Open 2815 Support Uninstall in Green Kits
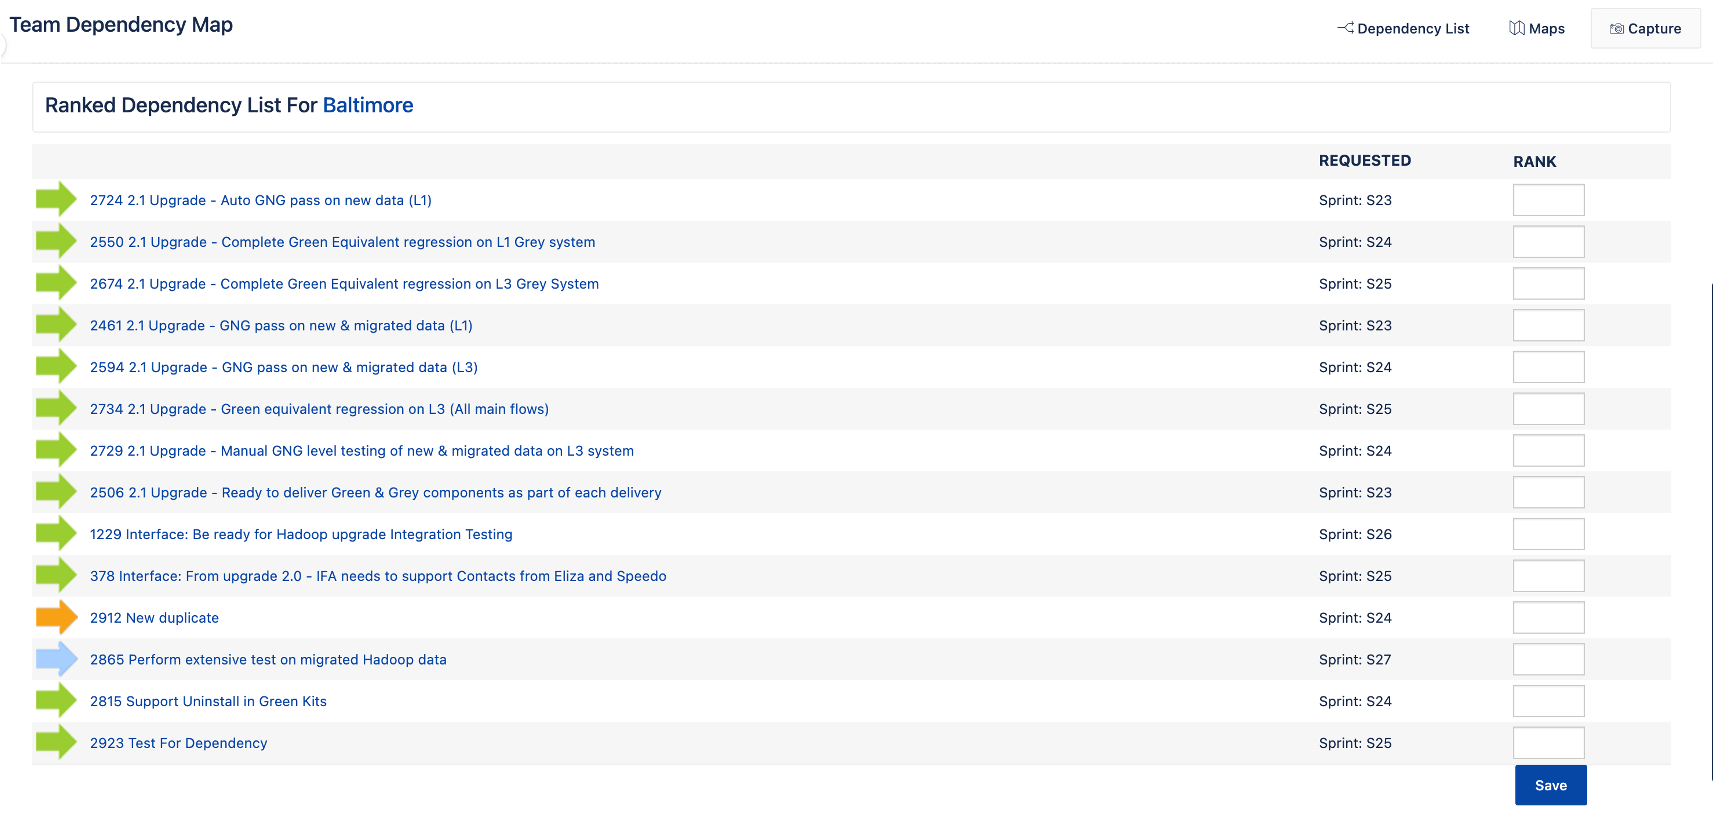 (x=208, y=702)
